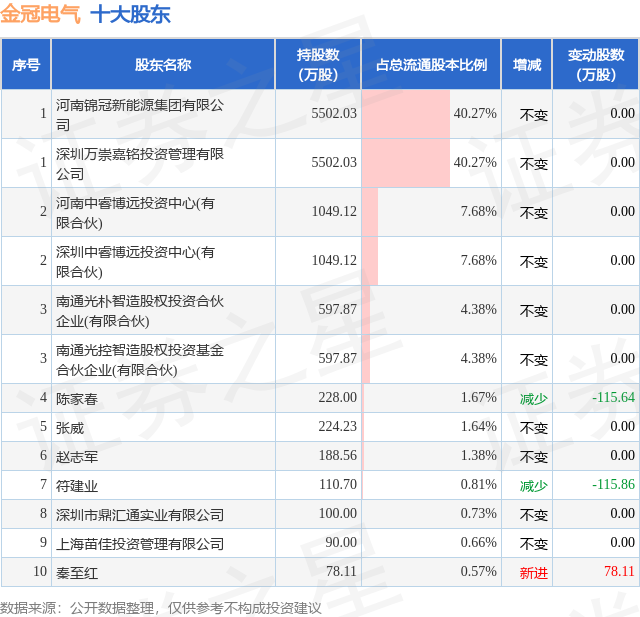The width and height of the screenshot is (640, 617).
Task: Click the 0.66% ratio value
Action: coord(478,542)
